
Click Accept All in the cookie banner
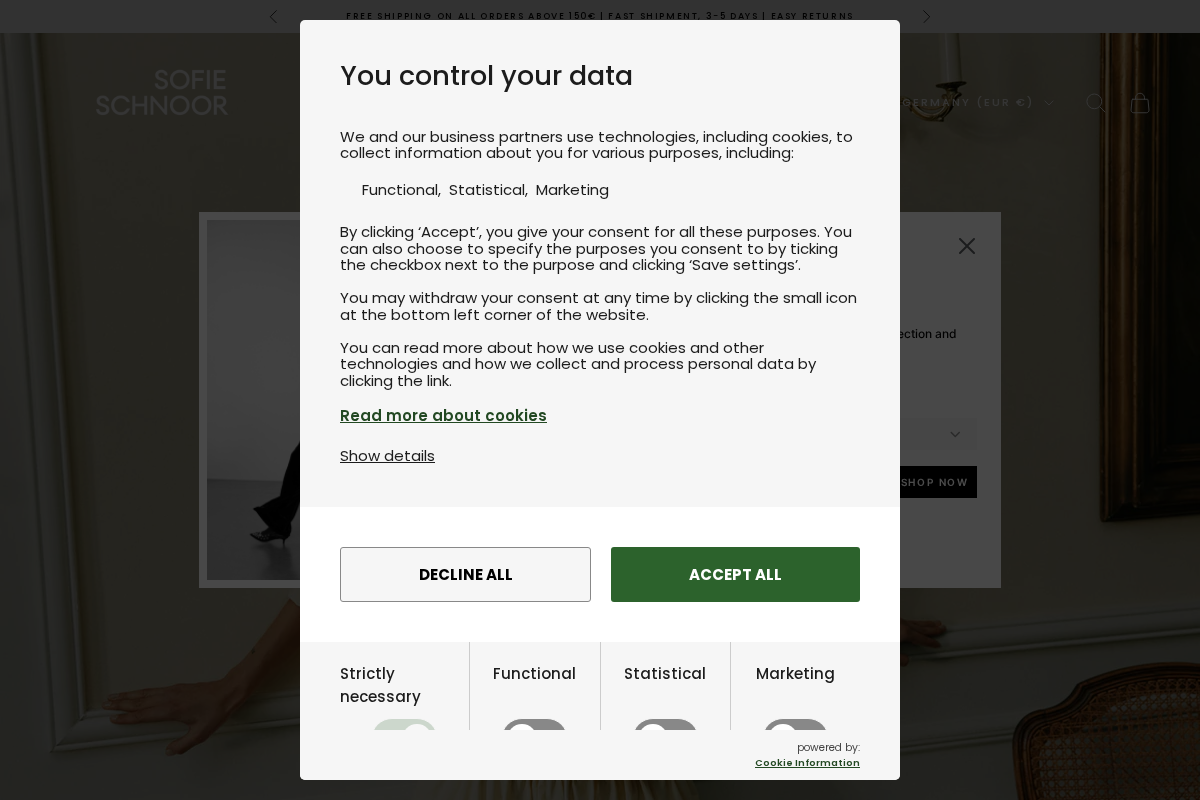coord(735,575)
